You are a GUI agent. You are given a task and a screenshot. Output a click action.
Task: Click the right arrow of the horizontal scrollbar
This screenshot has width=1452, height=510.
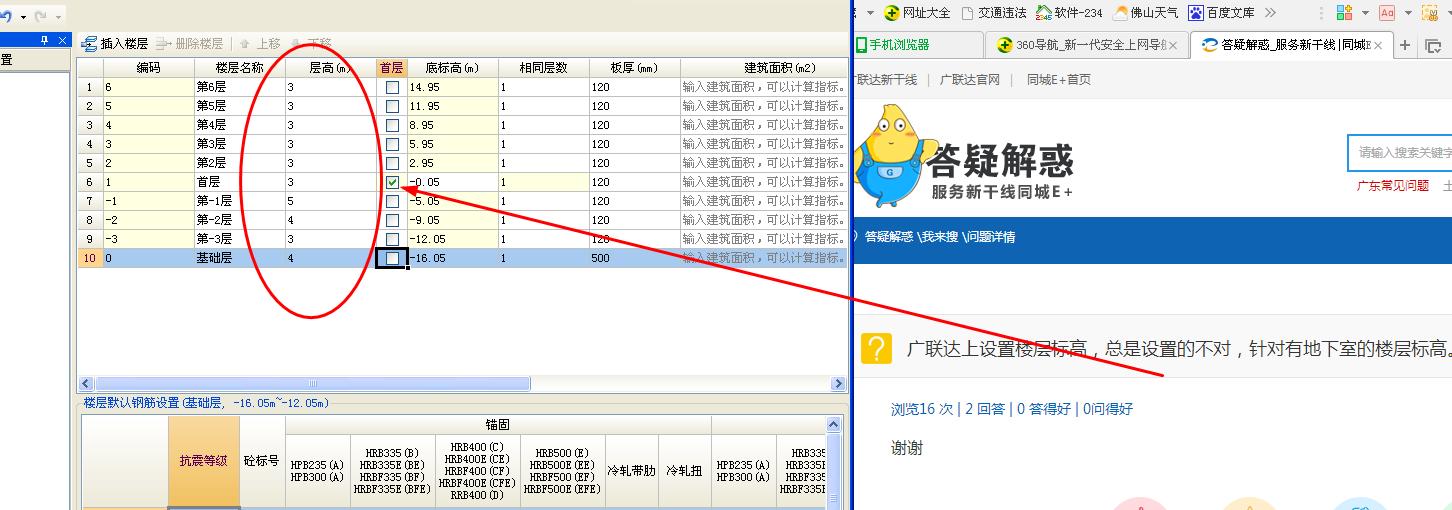838,384
